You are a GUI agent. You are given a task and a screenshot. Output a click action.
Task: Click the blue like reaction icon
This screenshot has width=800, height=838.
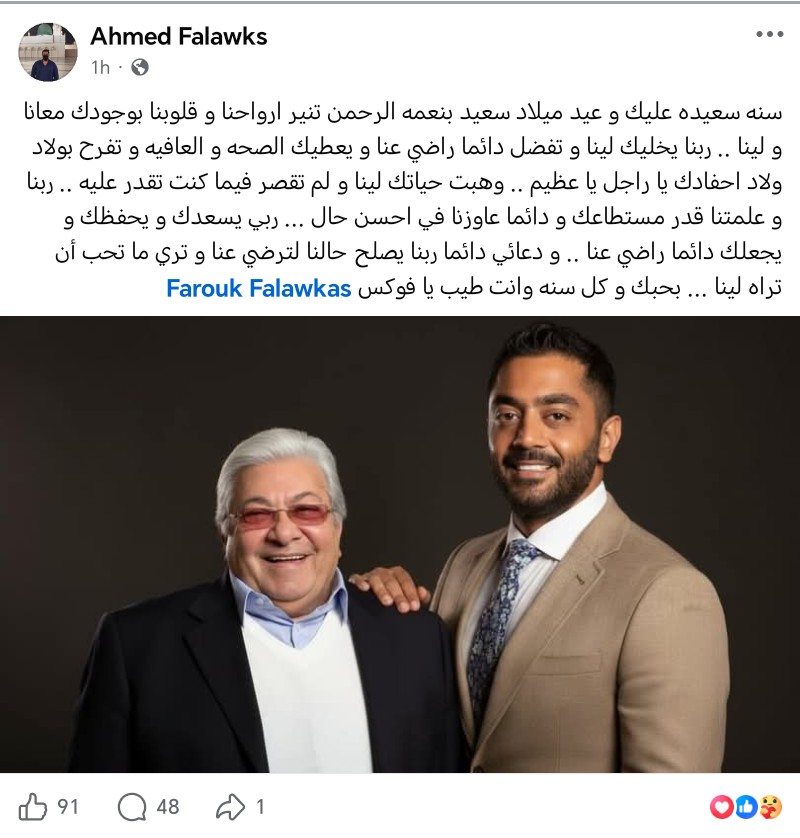coord(746,807)
